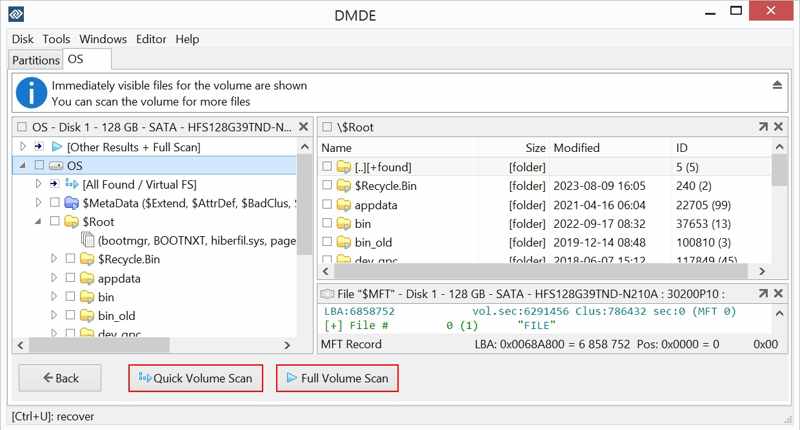
Task: Open the Help menu
Action: [187, 39]
